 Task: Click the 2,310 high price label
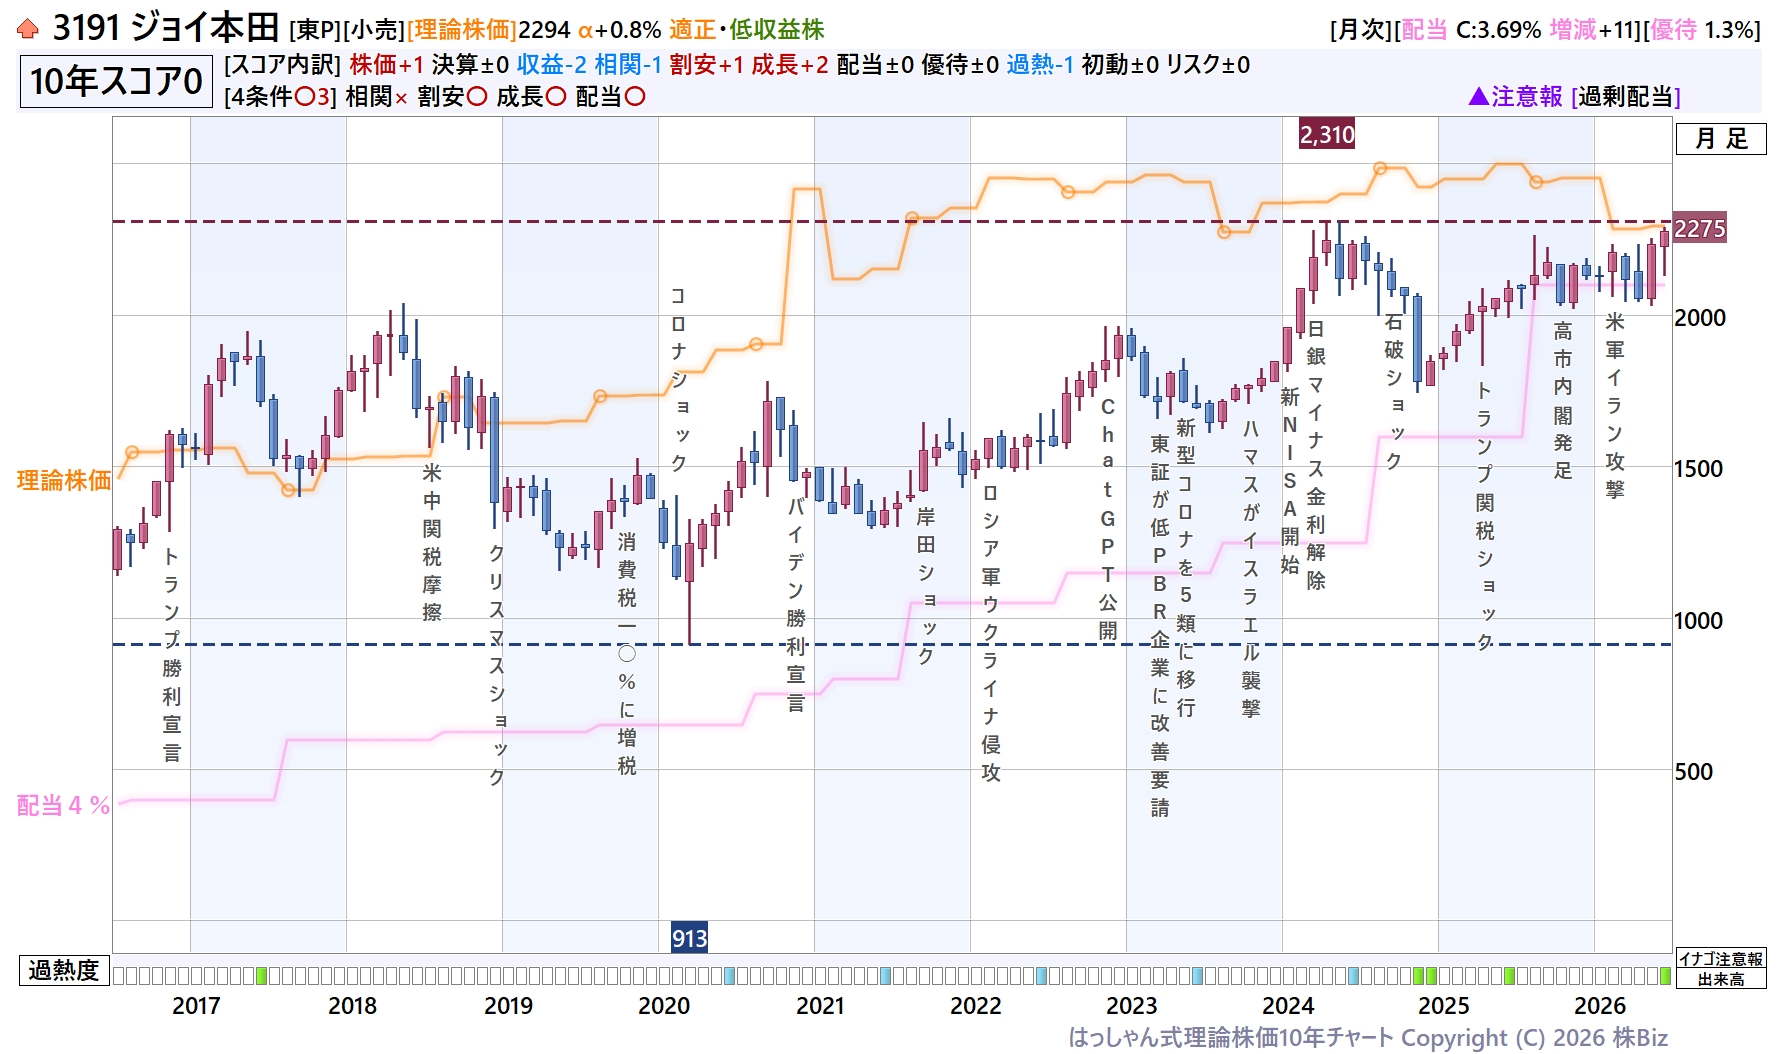(1327, 134)
